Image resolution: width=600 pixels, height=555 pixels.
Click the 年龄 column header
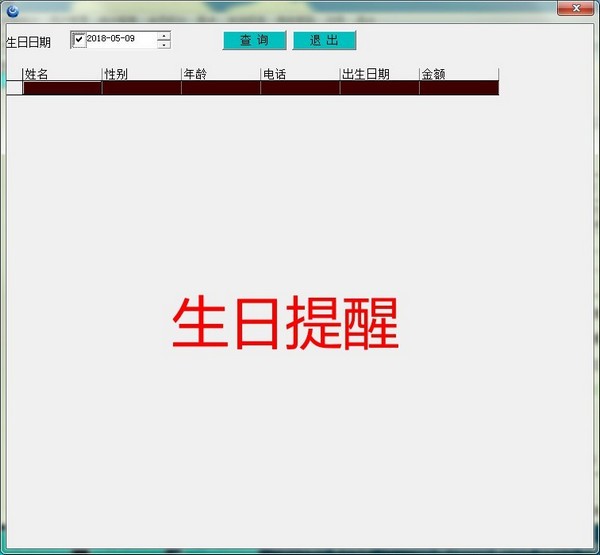point(221,74)
